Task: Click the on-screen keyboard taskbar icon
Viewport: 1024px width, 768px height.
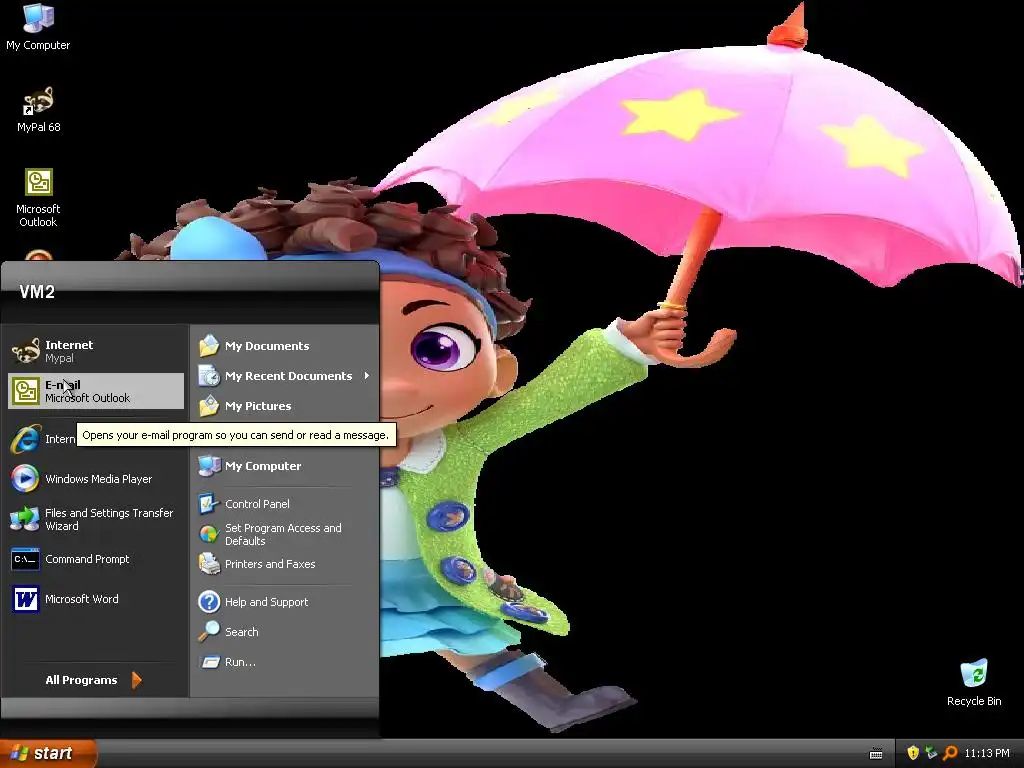Action: click(876, 754)
